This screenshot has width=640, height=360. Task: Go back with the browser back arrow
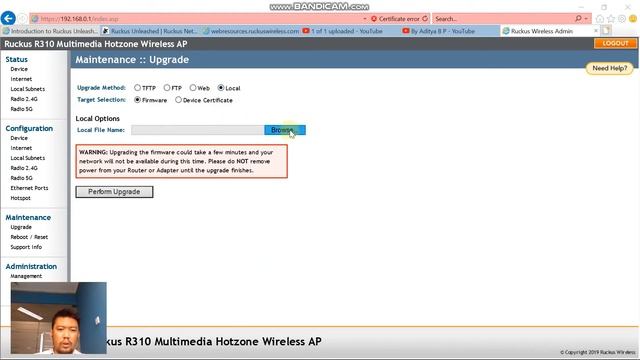pyautogui.click(x=8, y=18)
